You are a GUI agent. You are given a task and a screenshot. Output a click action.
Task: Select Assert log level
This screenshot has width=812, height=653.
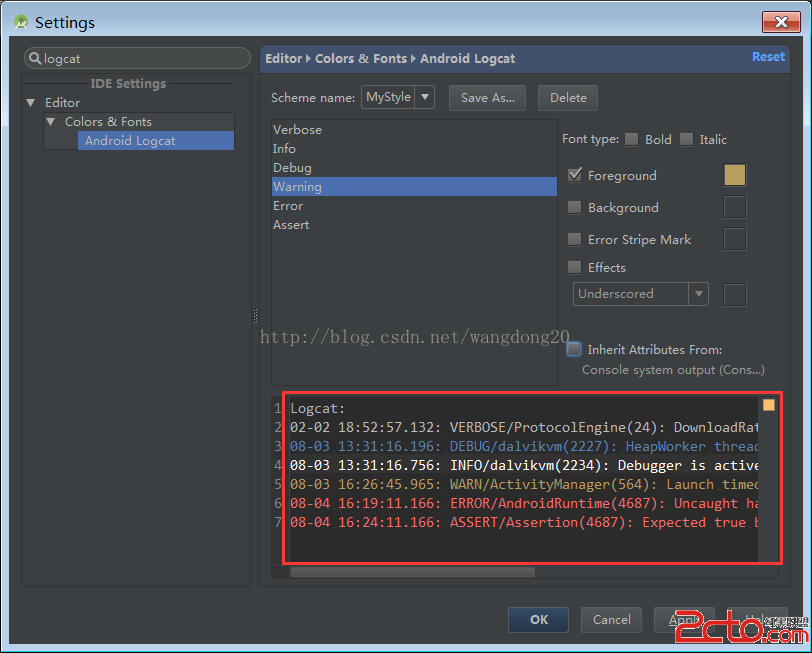(414, 225)
